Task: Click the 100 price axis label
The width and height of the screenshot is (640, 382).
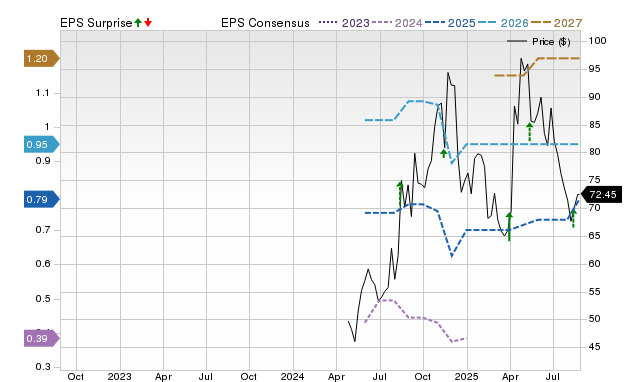Action: (x=598, y=41)
